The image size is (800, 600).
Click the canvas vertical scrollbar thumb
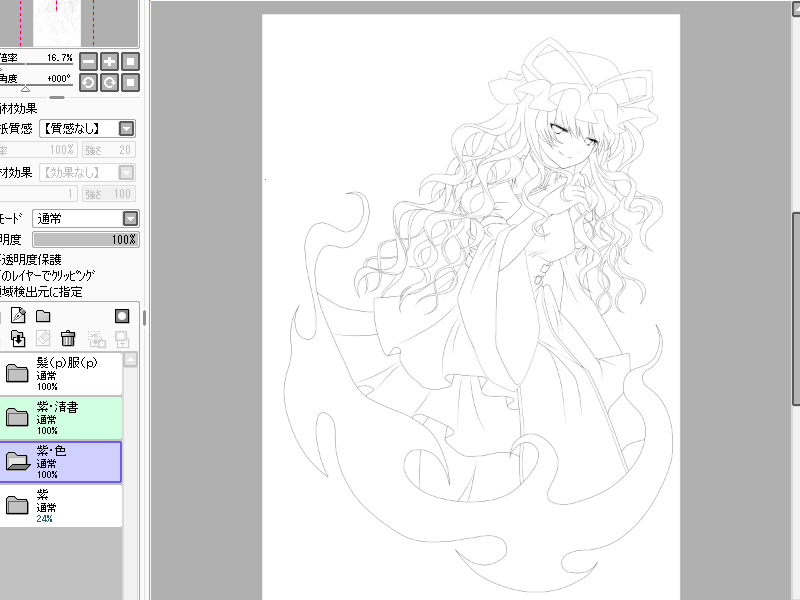(795, 309)
